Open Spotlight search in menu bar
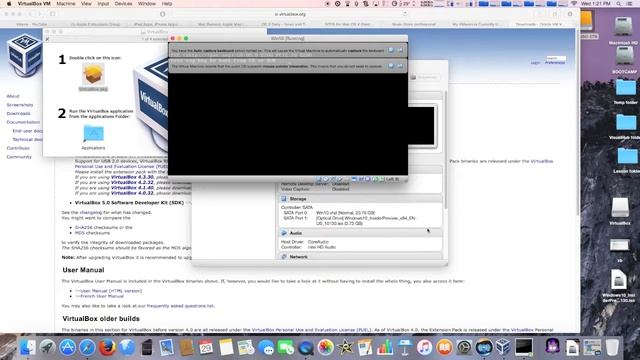 pyautogui.click(x=619, y=4)
